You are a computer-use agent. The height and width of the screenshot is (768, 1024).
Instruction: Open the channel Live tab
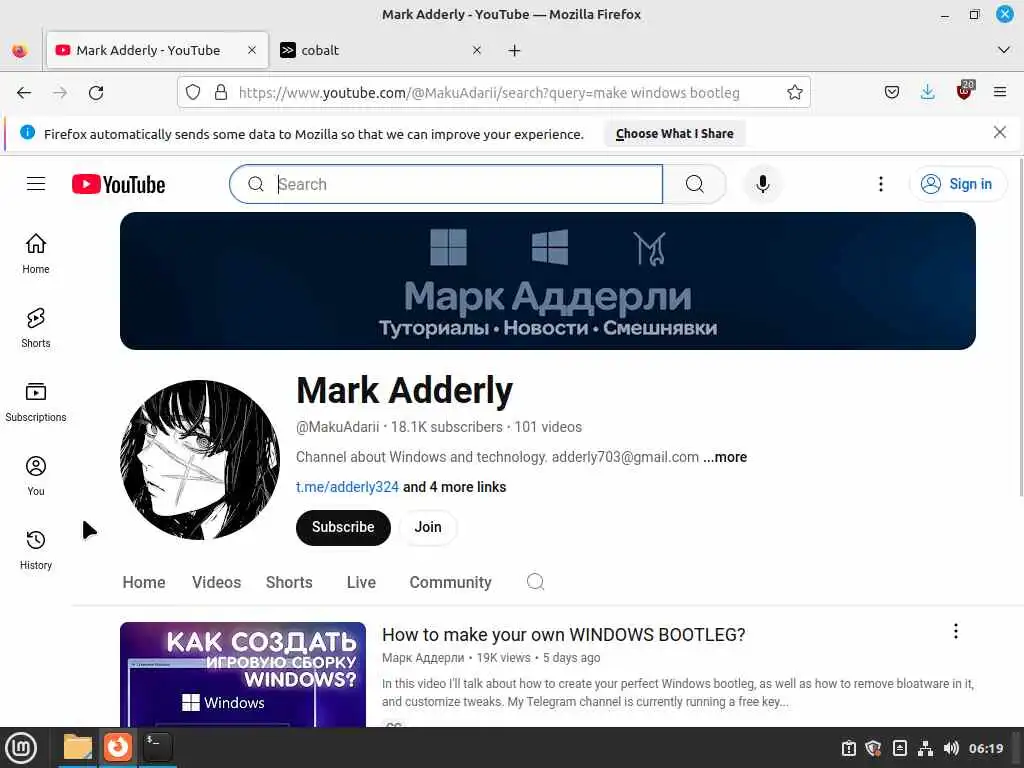[x=361, y=582]
